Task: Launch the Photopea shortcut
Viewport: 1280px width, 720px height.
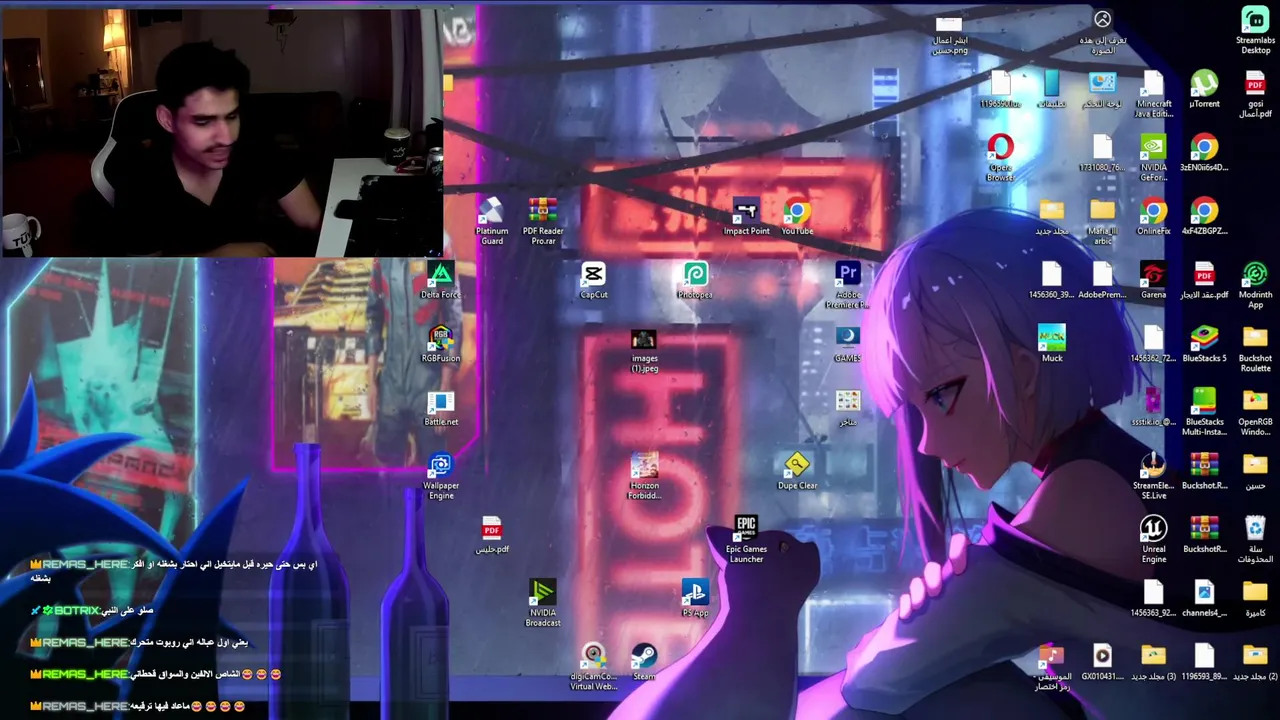Action: 695,281
